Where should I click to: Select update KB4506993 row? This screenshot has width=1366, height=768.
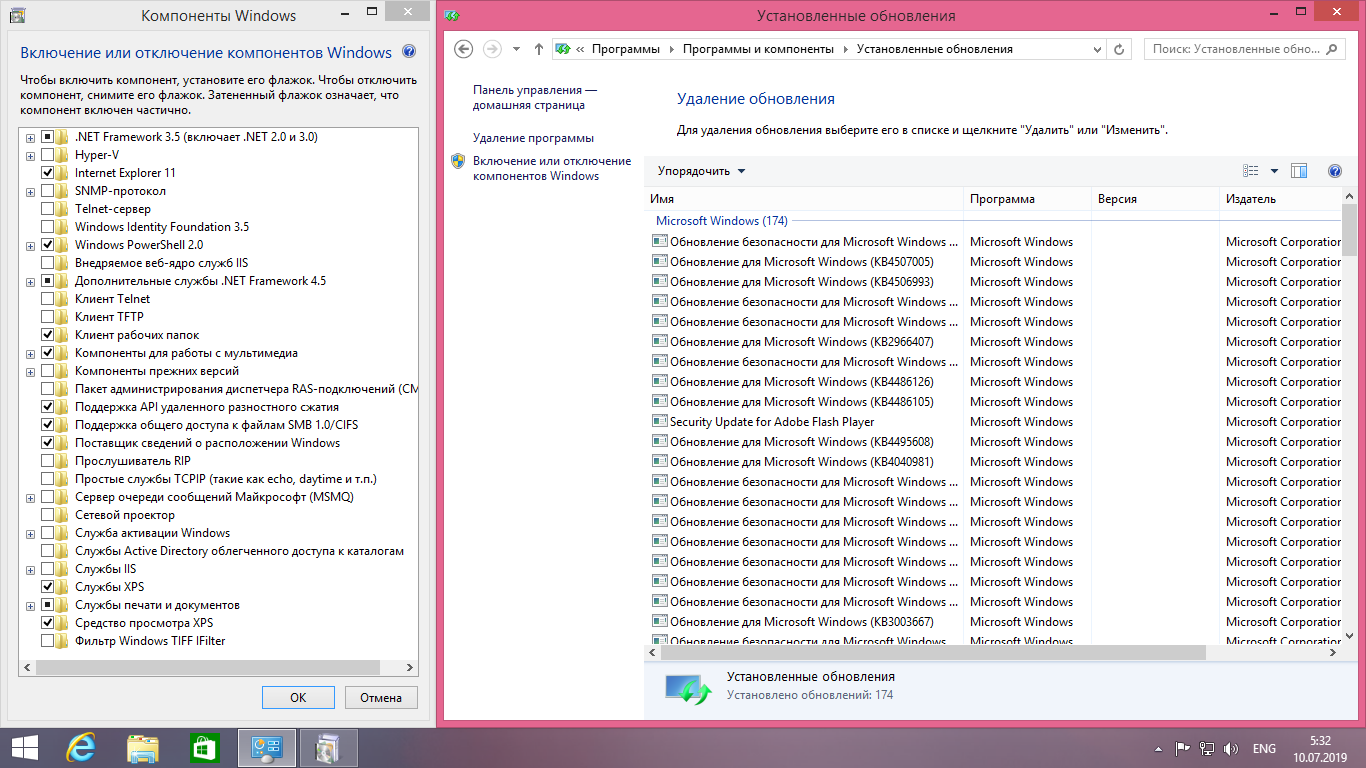click(x=994, y=282)
